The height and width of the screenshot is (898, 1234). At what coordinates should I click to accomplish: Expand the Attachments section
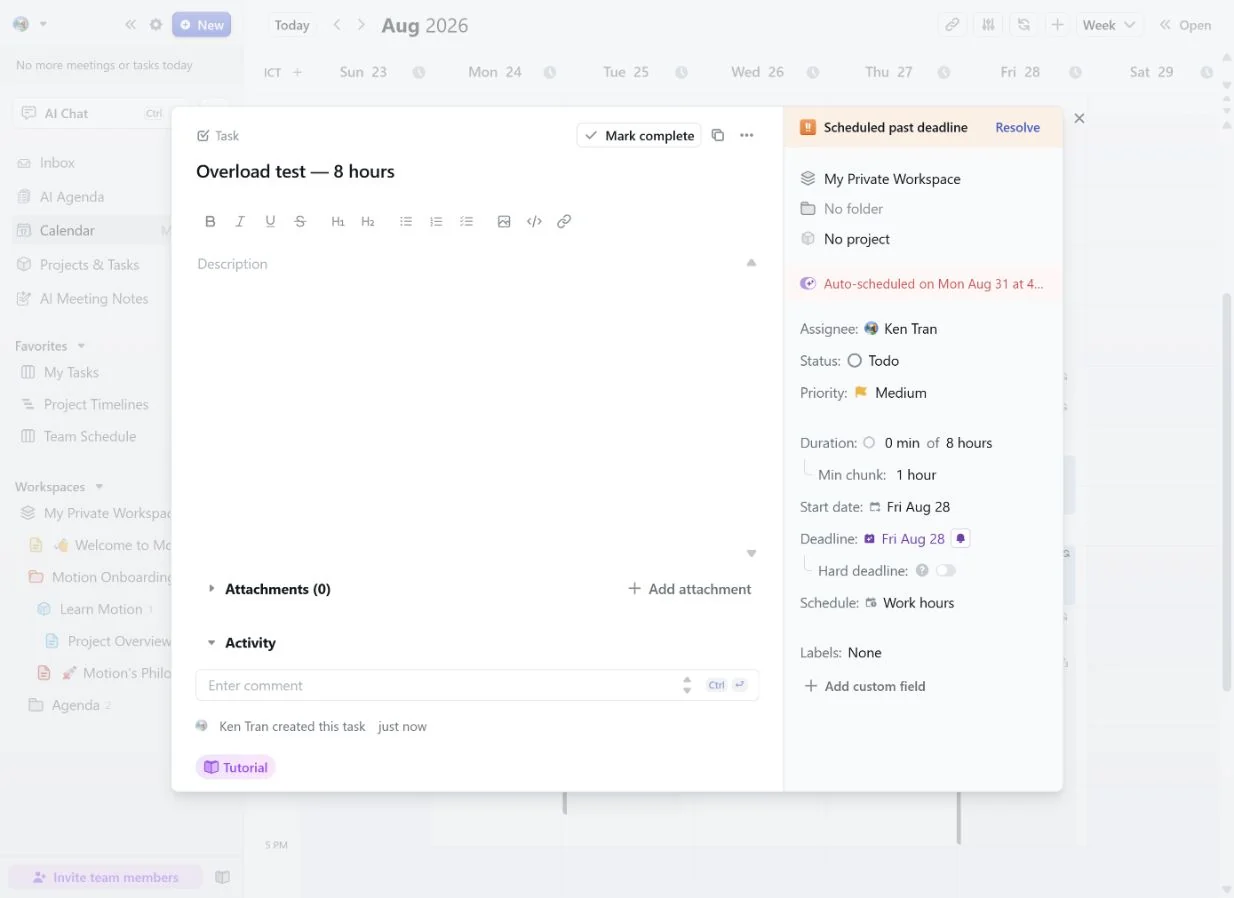tap(211, 589)
